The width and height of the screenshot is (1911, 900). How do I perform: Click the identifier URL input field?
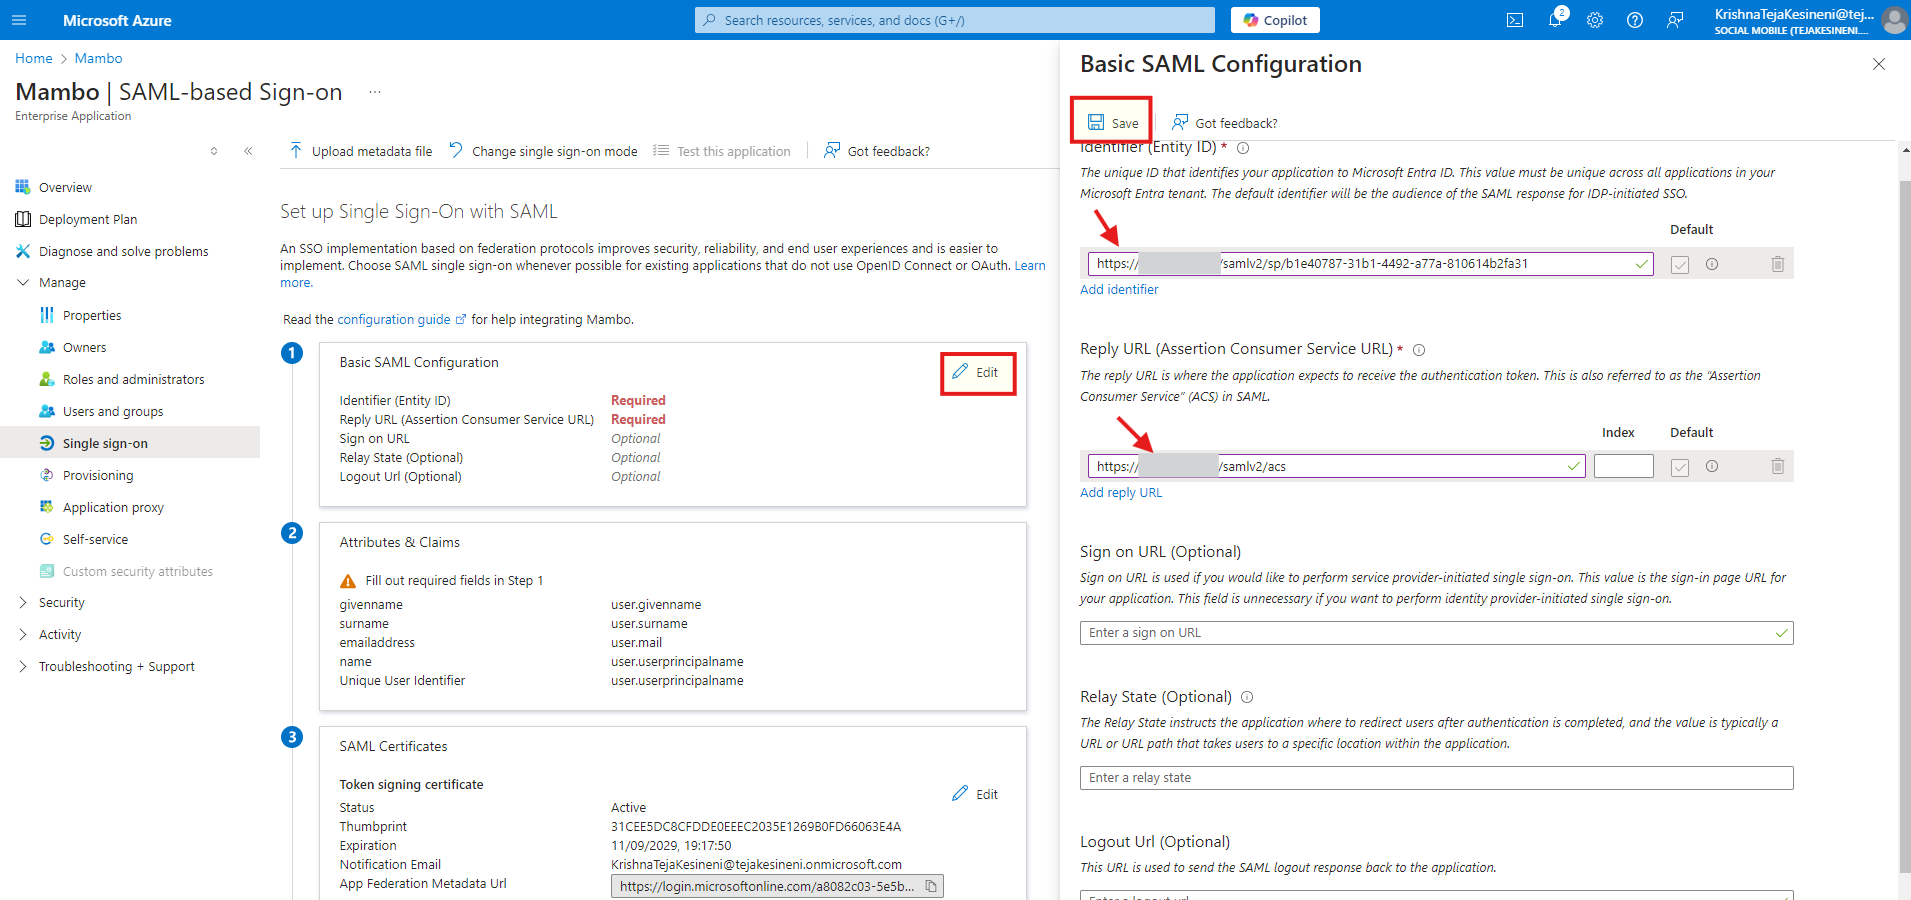pos(1370,264)
